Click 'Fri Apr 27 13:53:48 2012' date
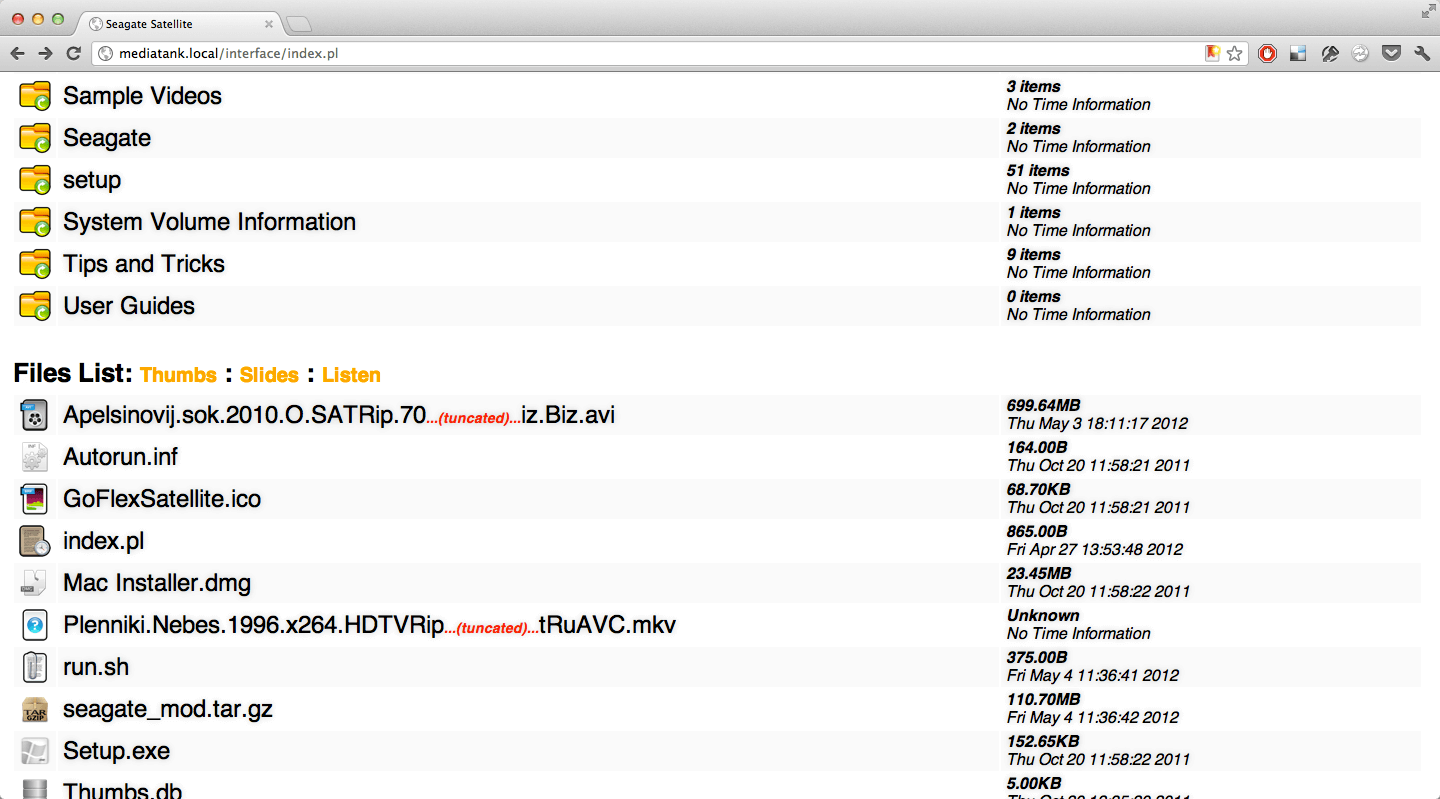This screenshot has height=799, width=1440. point(1095,549)
